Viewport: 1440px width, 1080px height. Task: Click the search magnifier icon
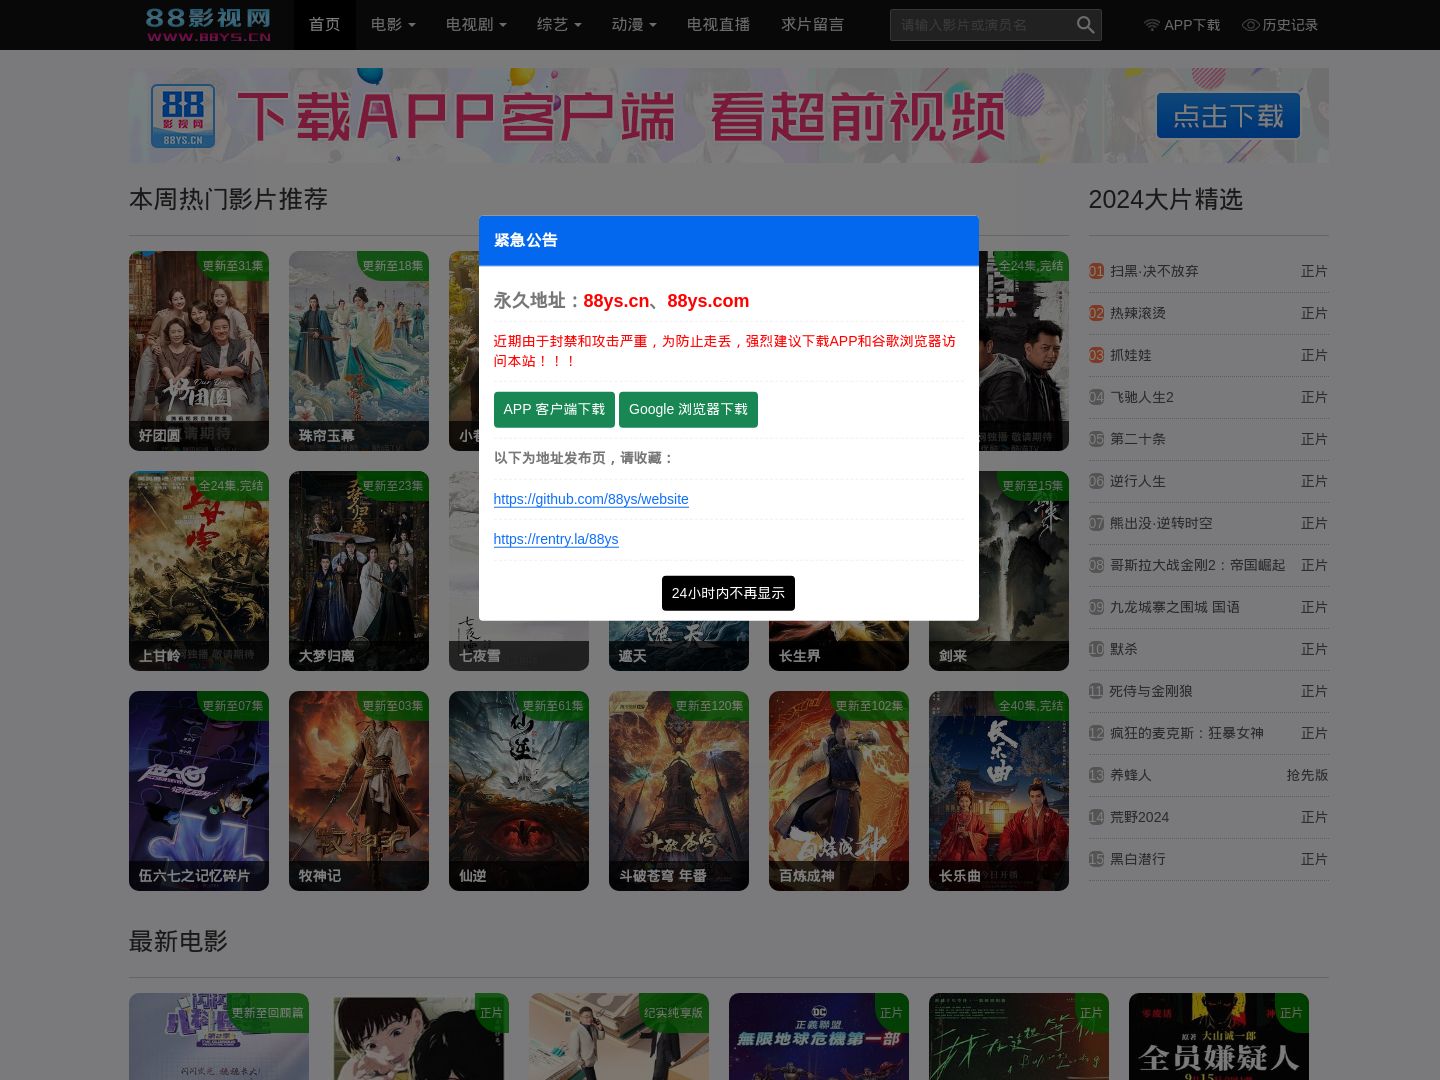click(x=1085, y=25)
